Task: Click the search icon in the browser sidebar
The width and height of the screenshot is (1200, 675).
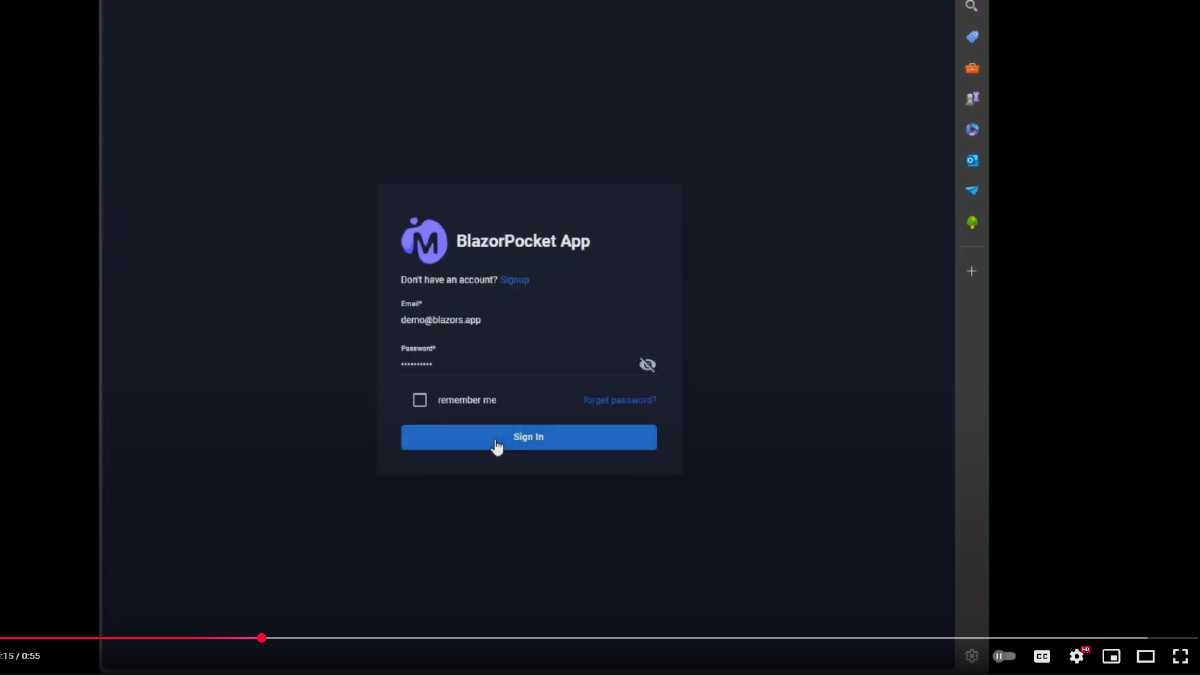Action: (x=971, y=6)
